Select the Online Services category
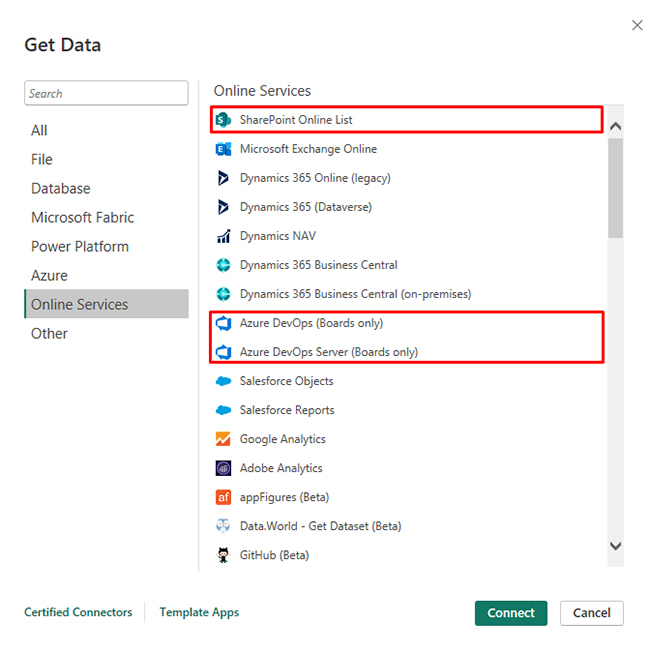This screenshot has height=652, width=650. pyautogui.click(x=106, y=304)
